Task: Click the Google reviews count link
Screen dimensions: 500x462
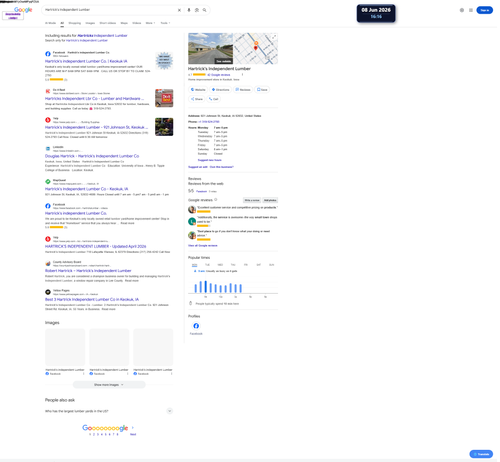Action: point(219,75)
